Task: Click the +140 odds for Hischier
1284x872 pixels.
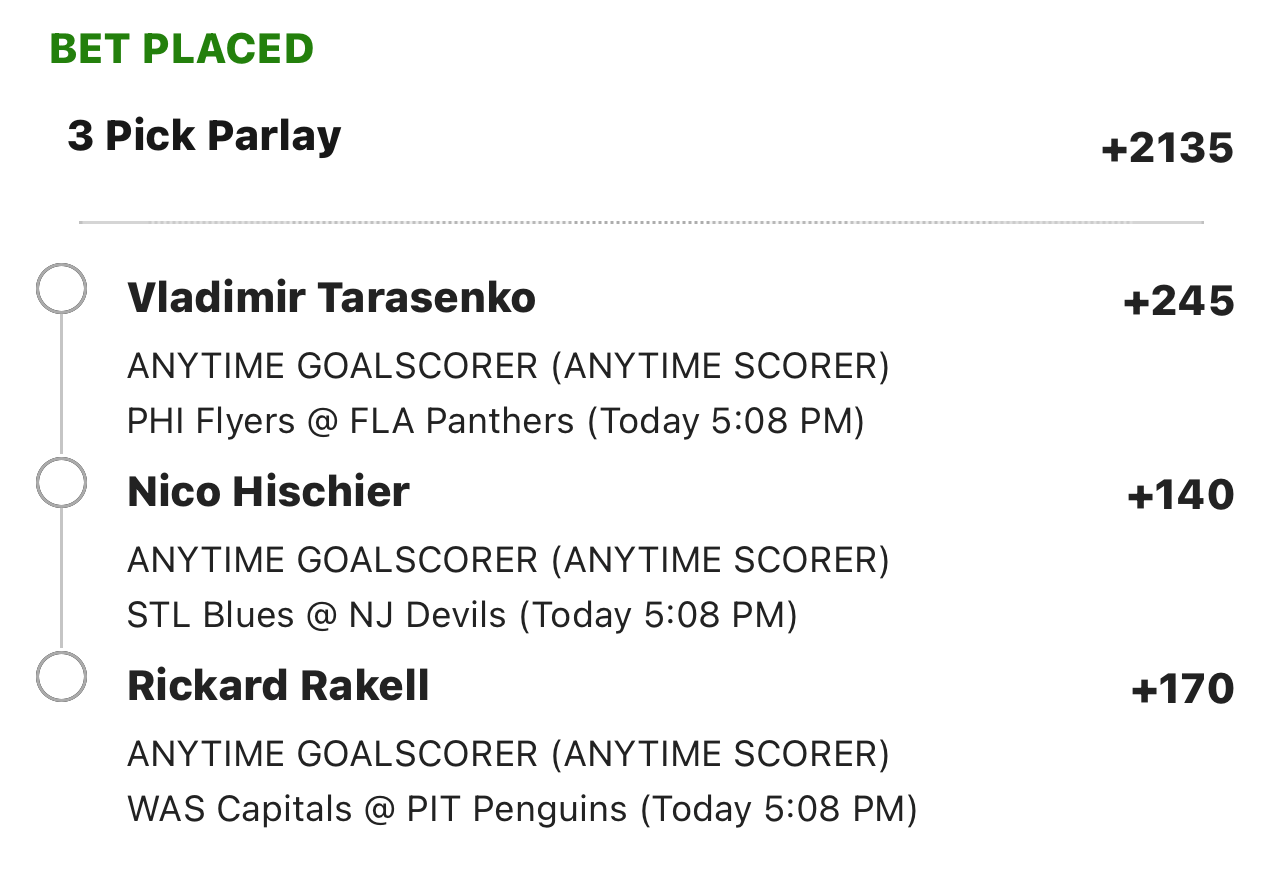Action: coord(1180,496)
